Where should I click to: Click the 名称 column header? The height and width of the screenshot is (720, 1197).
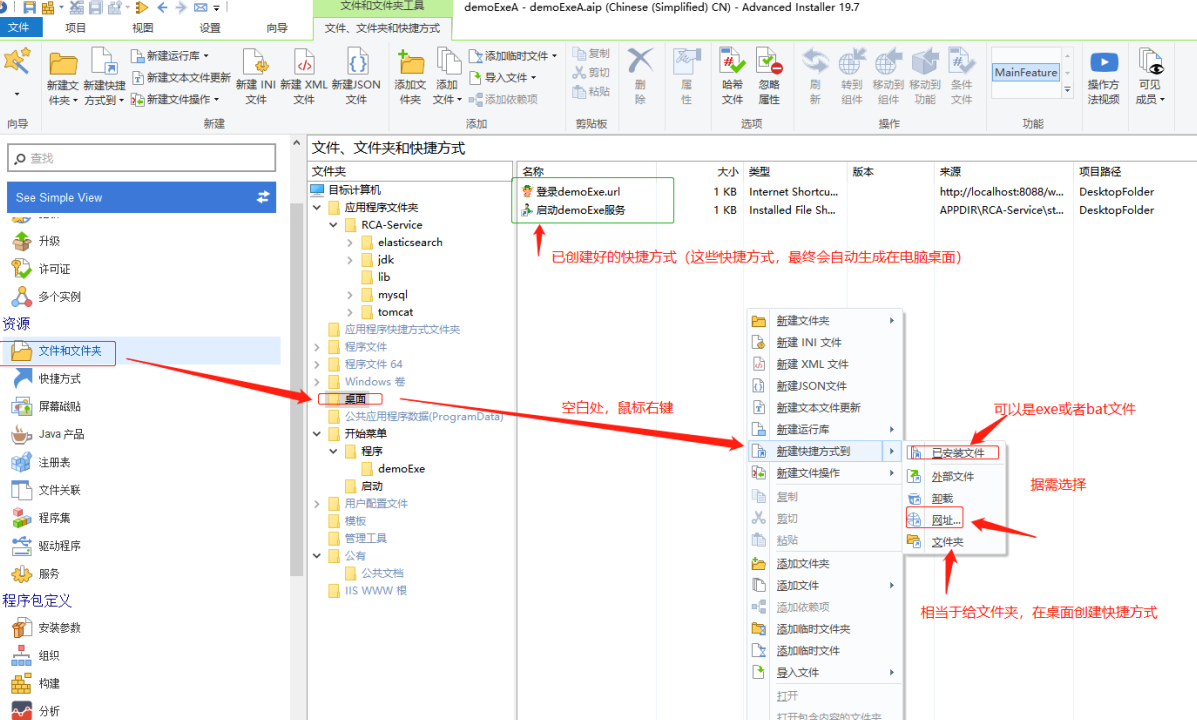(x=586, y=172)
